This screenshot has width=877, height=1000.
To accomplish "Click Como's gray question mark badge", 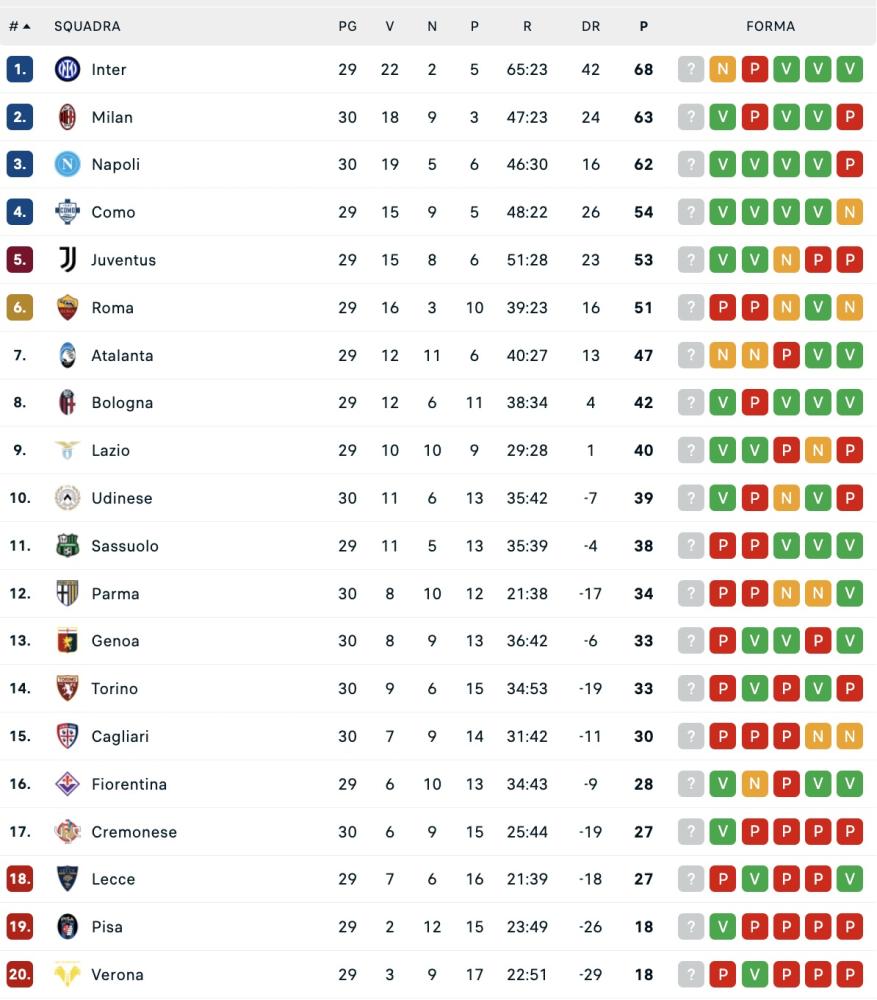I will tap(690, 212).
